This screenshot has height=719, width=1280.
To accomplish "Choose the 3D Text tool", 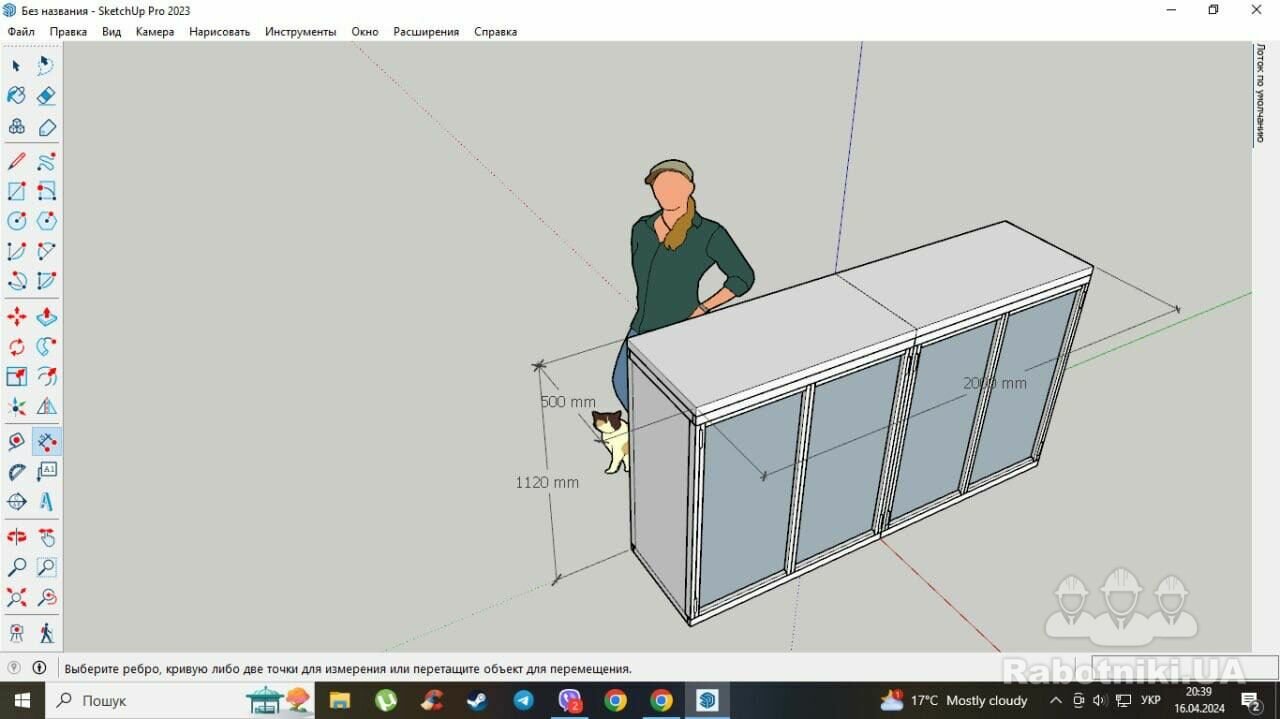I will pyautogui.click(x=47, y=501).
